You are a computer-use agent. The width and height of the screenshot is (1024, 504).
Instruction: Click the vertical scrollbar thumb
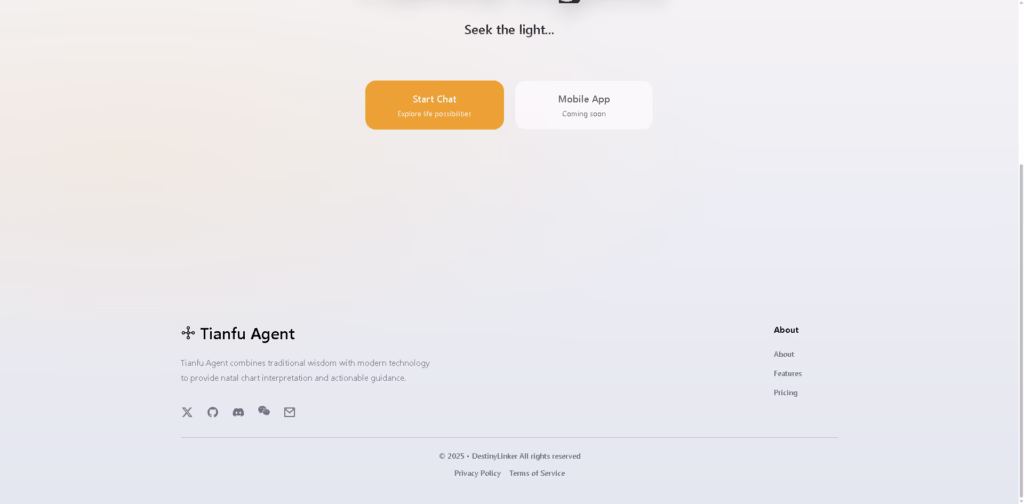(1021, 330)
